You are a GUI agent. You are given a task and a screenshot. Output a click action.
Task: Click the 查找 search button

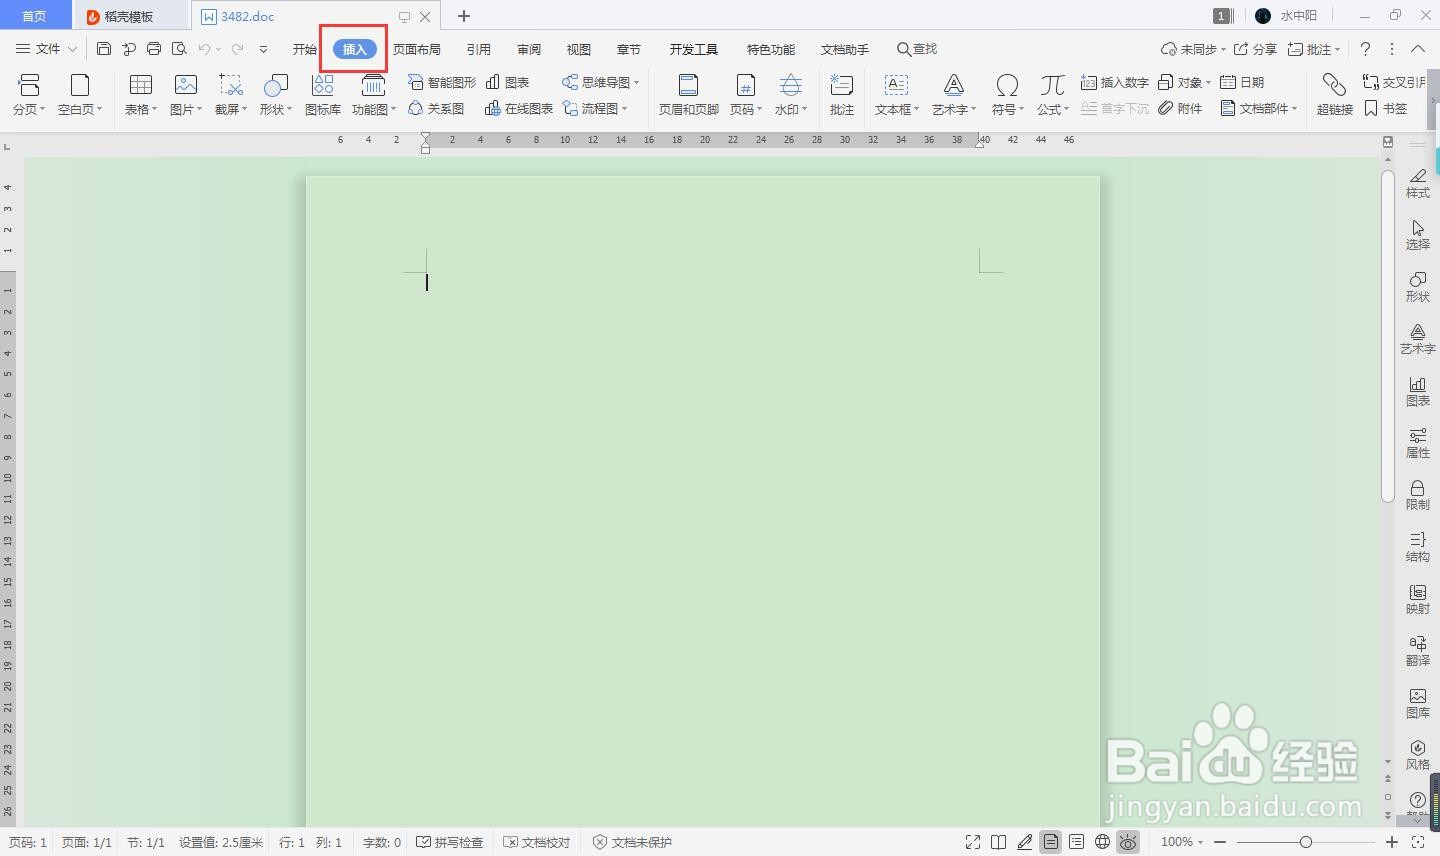[917, 49]
